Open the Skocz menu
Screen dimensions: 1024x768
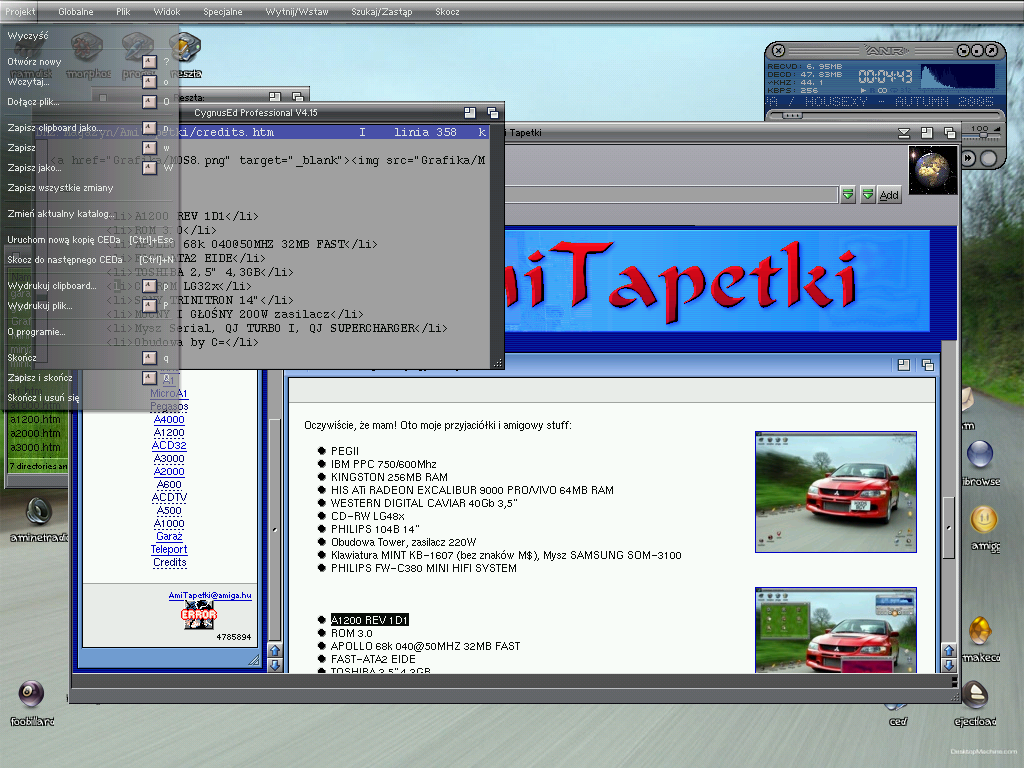coord(447,11)
